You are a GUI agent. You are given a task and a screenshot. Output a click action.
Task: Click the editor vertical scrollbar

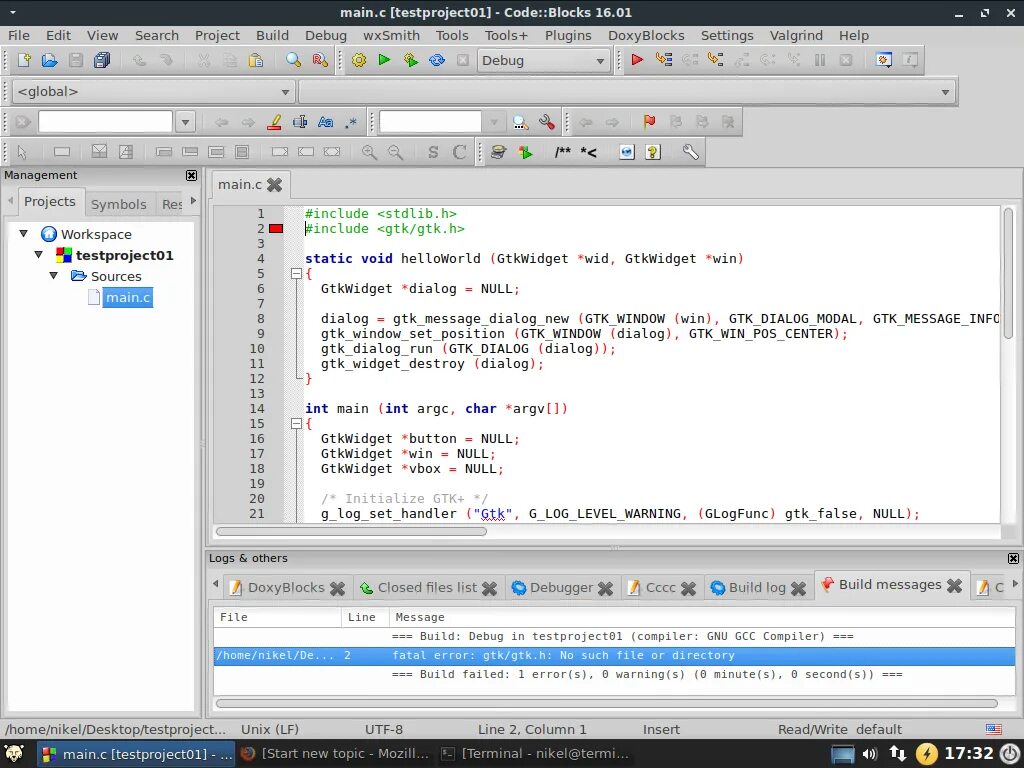(1009, 274)
